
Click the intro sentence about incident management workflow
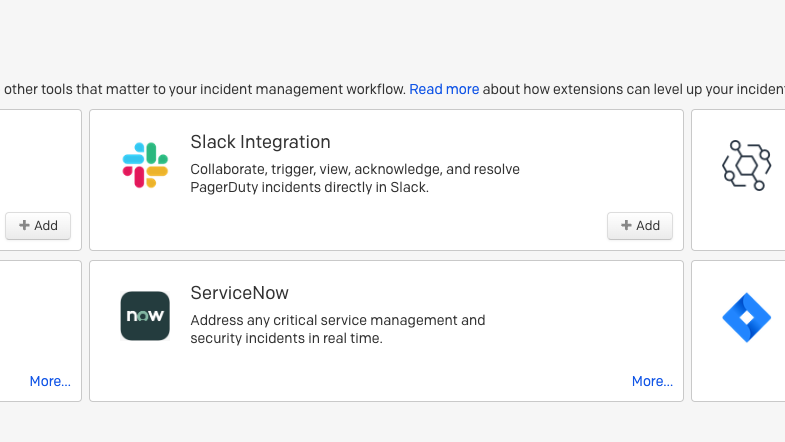[x=200, y=89]
